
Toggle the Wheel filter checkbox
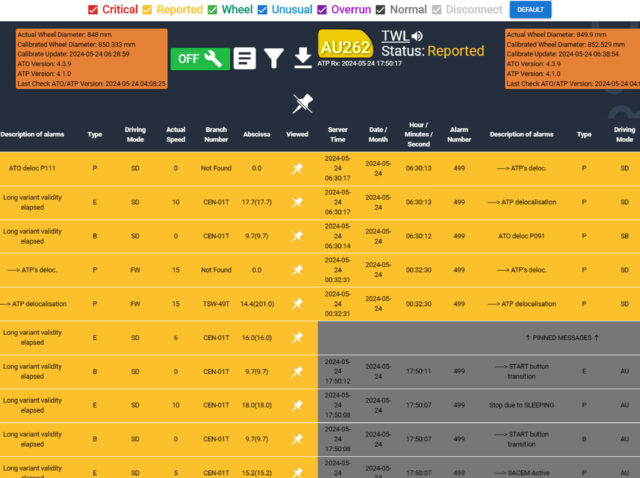[x=212, y=10]
